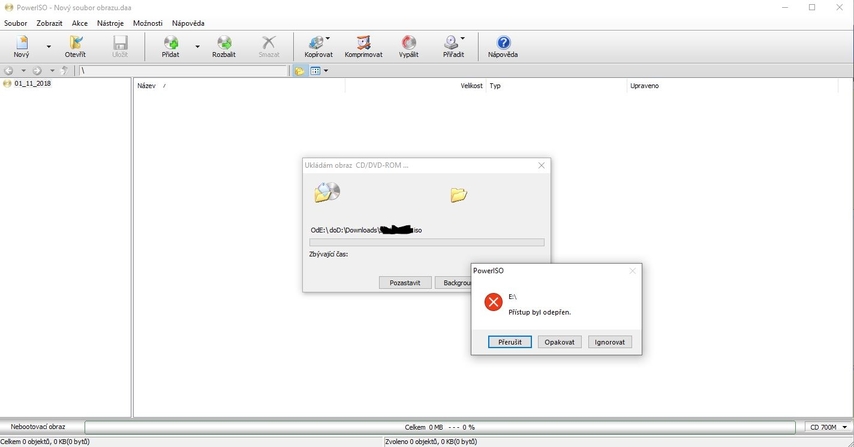Click the Vypálit (Burn) toolbar icon
The height and width of the screenshot is (447, 854).
[408, 46]
